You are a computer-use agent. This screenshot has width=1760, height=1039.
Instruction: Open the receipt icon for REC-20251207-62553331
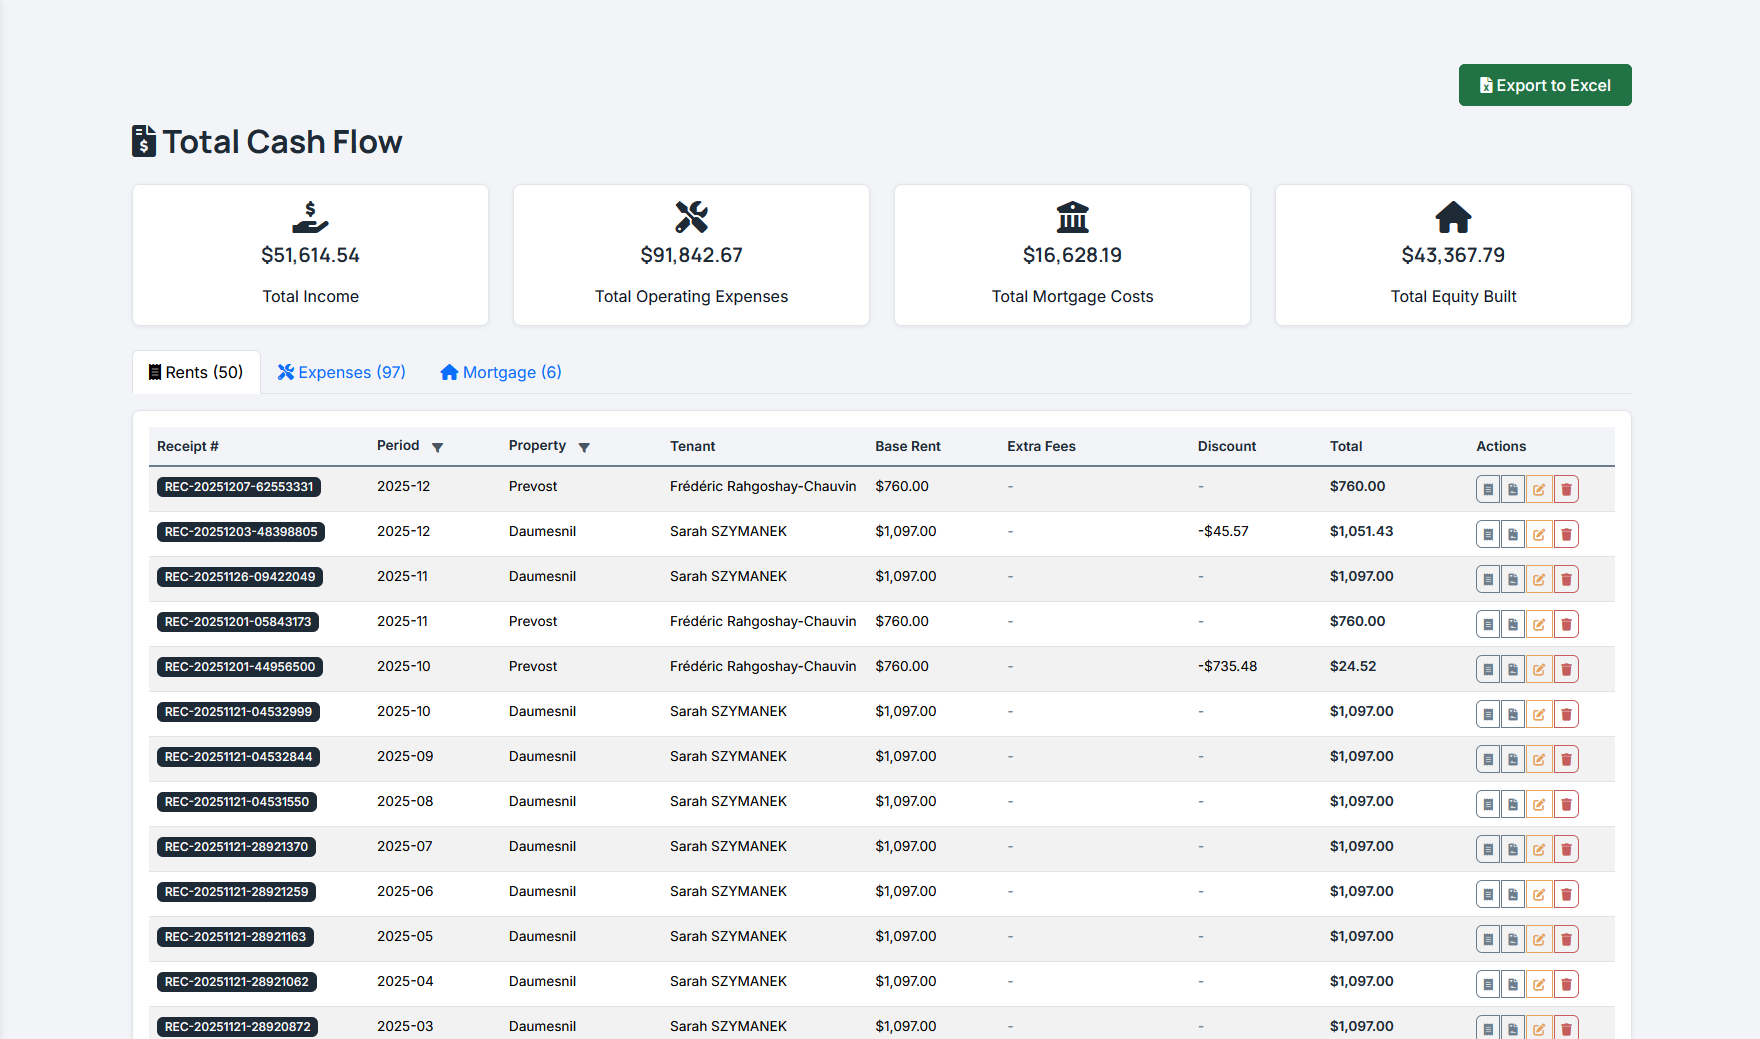pyautogui.click(x=1488, y=489)
